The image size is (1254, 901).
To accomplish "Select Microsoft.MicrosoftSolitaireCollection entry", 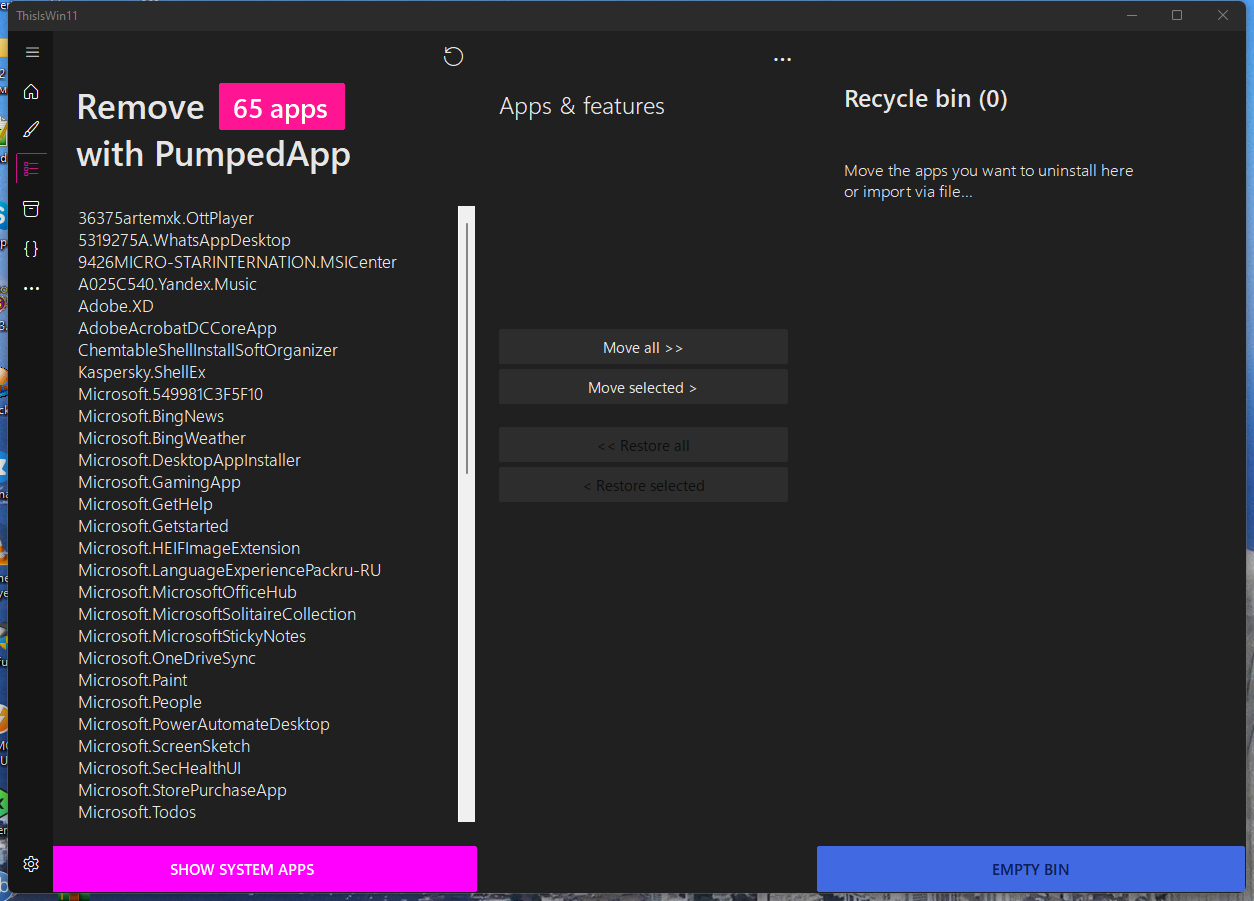I will [217, 614].
